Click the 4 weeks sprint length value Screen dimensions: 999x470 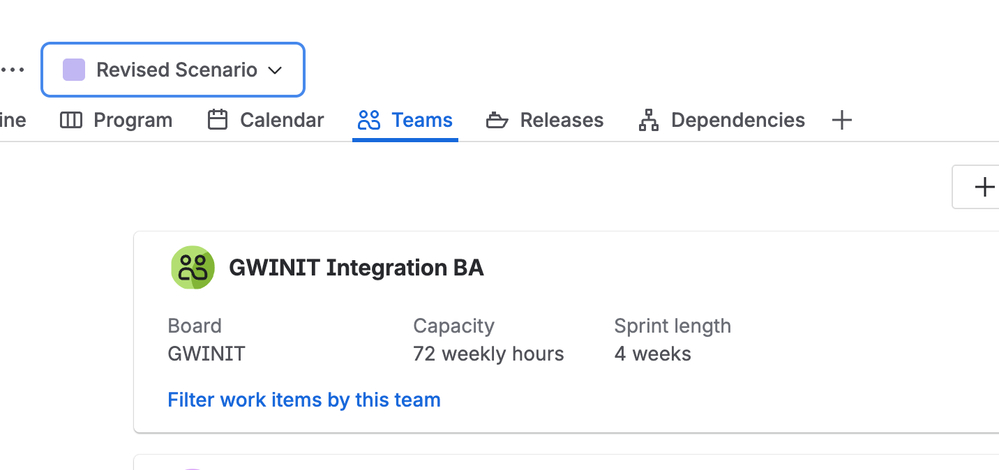coord(652,354)
